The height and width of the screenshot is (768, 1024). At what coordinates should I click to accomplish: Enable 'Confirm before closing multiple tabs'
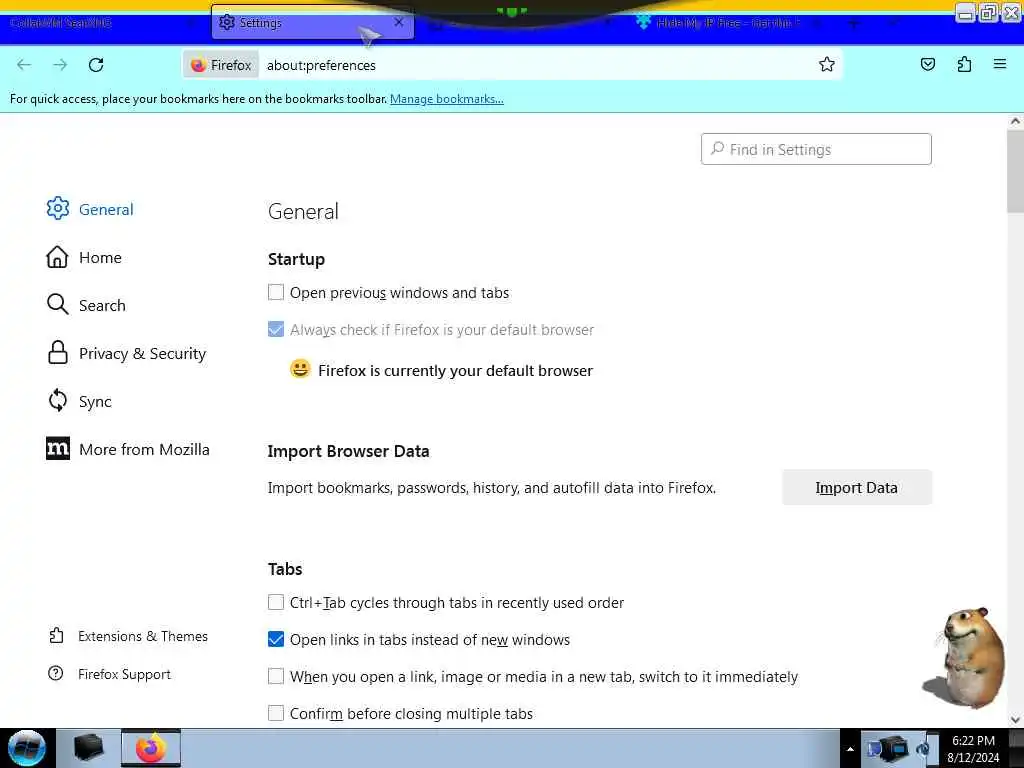coord(276,712)
